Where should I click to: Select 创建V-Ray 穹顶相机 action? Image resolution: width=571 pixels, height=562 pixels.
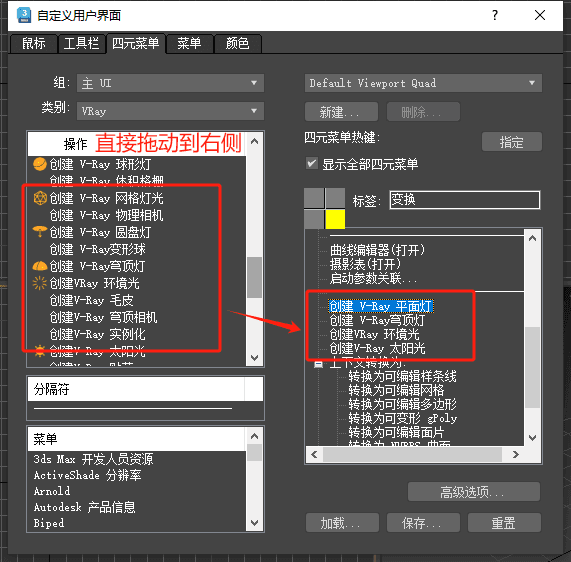[103, 317]
